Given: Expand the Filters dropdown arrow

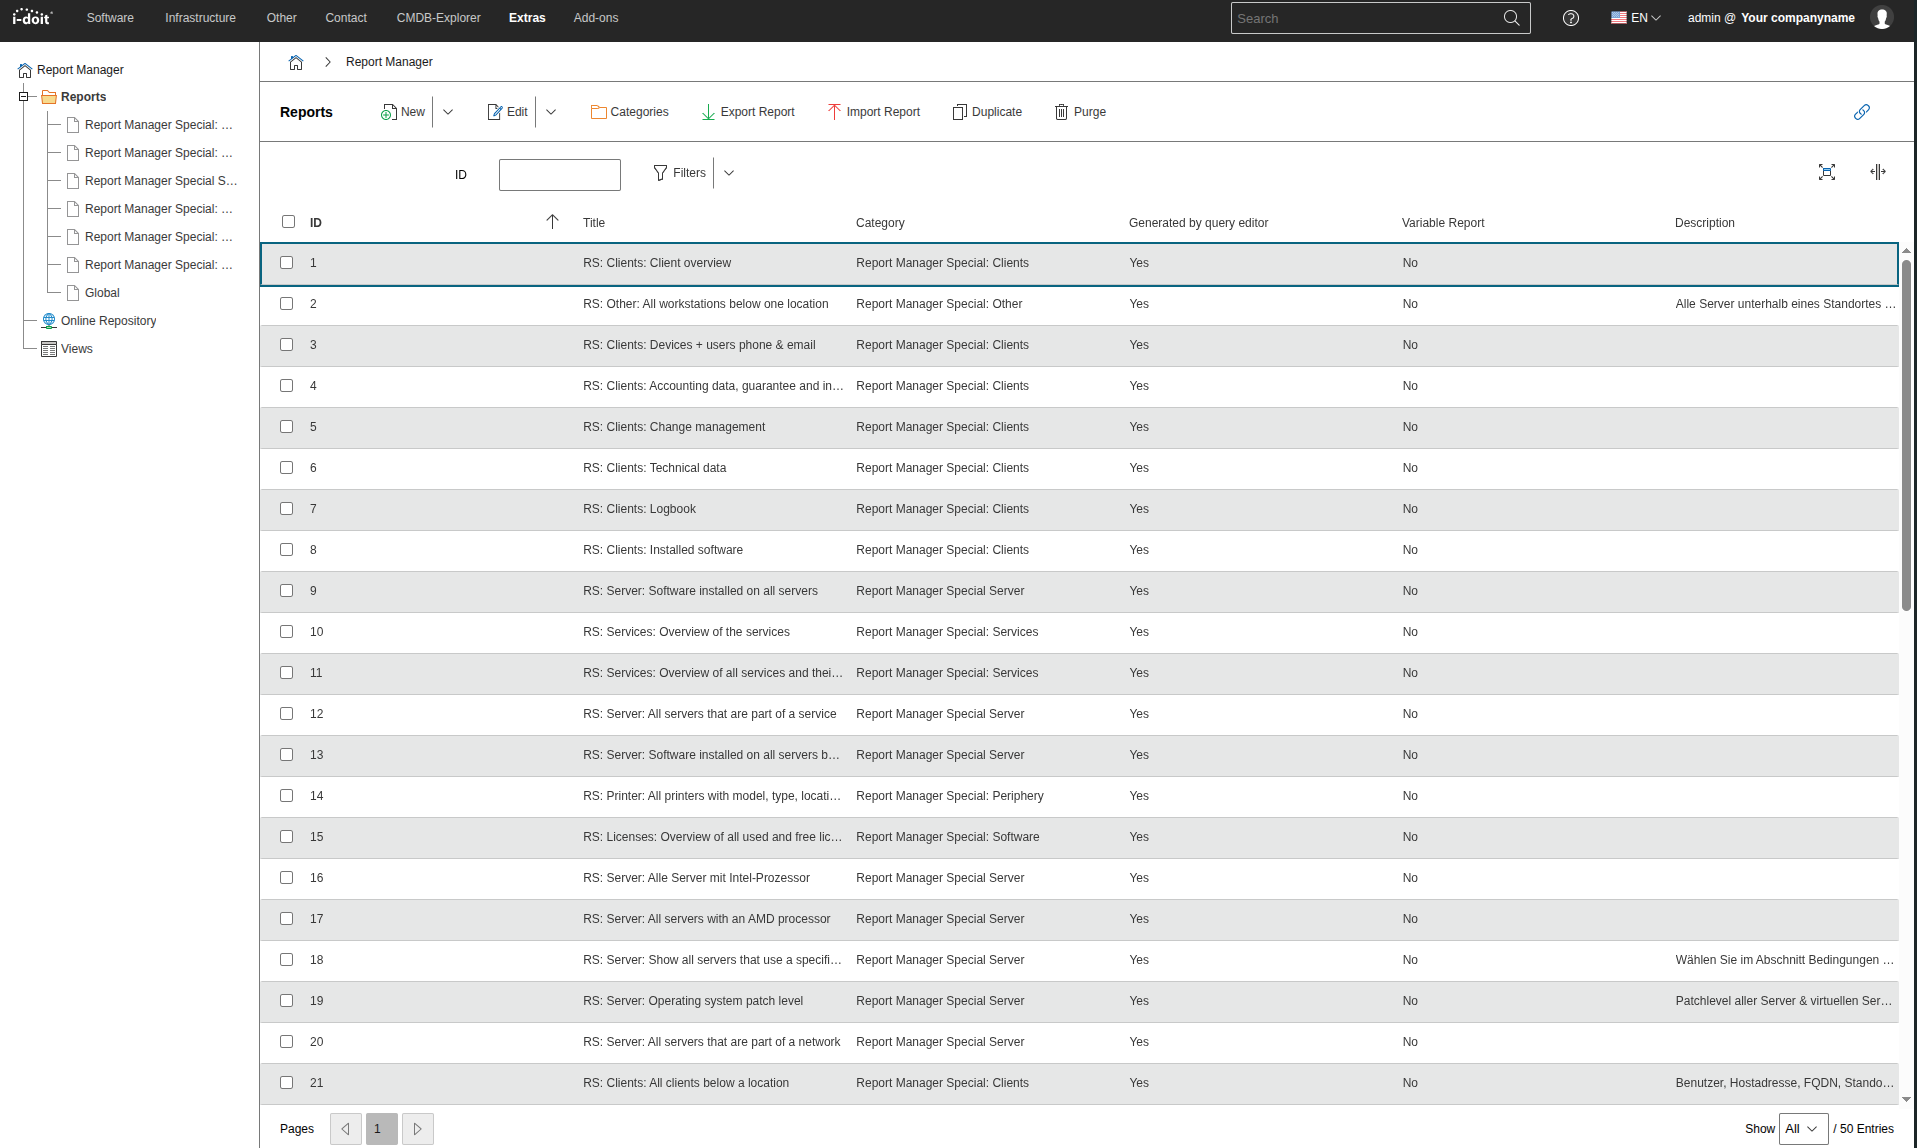Looking at the screenshot, I should (x=729, y=173).
